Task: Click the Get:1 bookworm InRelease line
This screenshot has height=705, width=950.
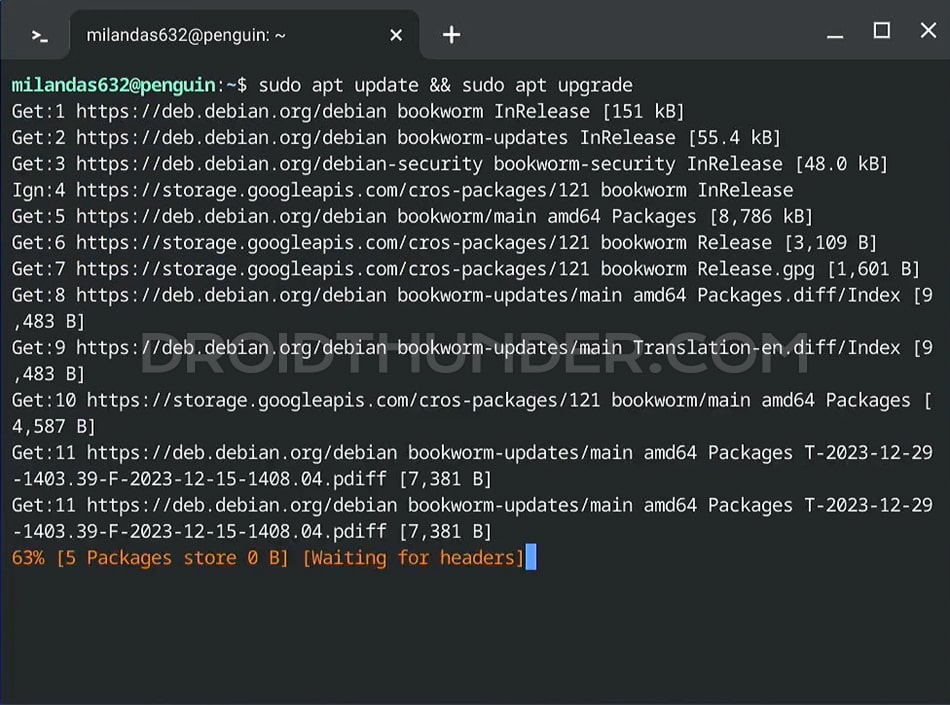Action: (348, 111)
